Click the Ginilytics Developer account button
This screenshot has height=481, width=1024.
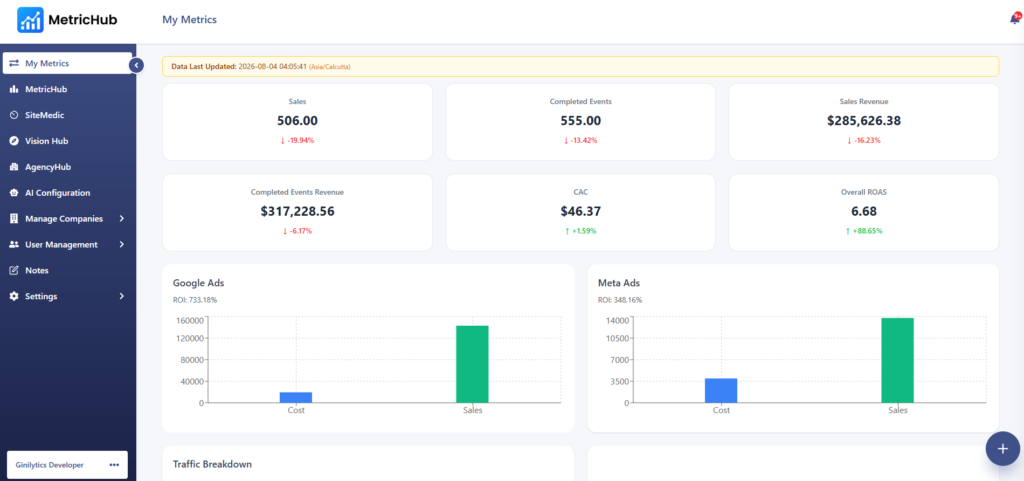pyautogui.click(x=67, y=465)
